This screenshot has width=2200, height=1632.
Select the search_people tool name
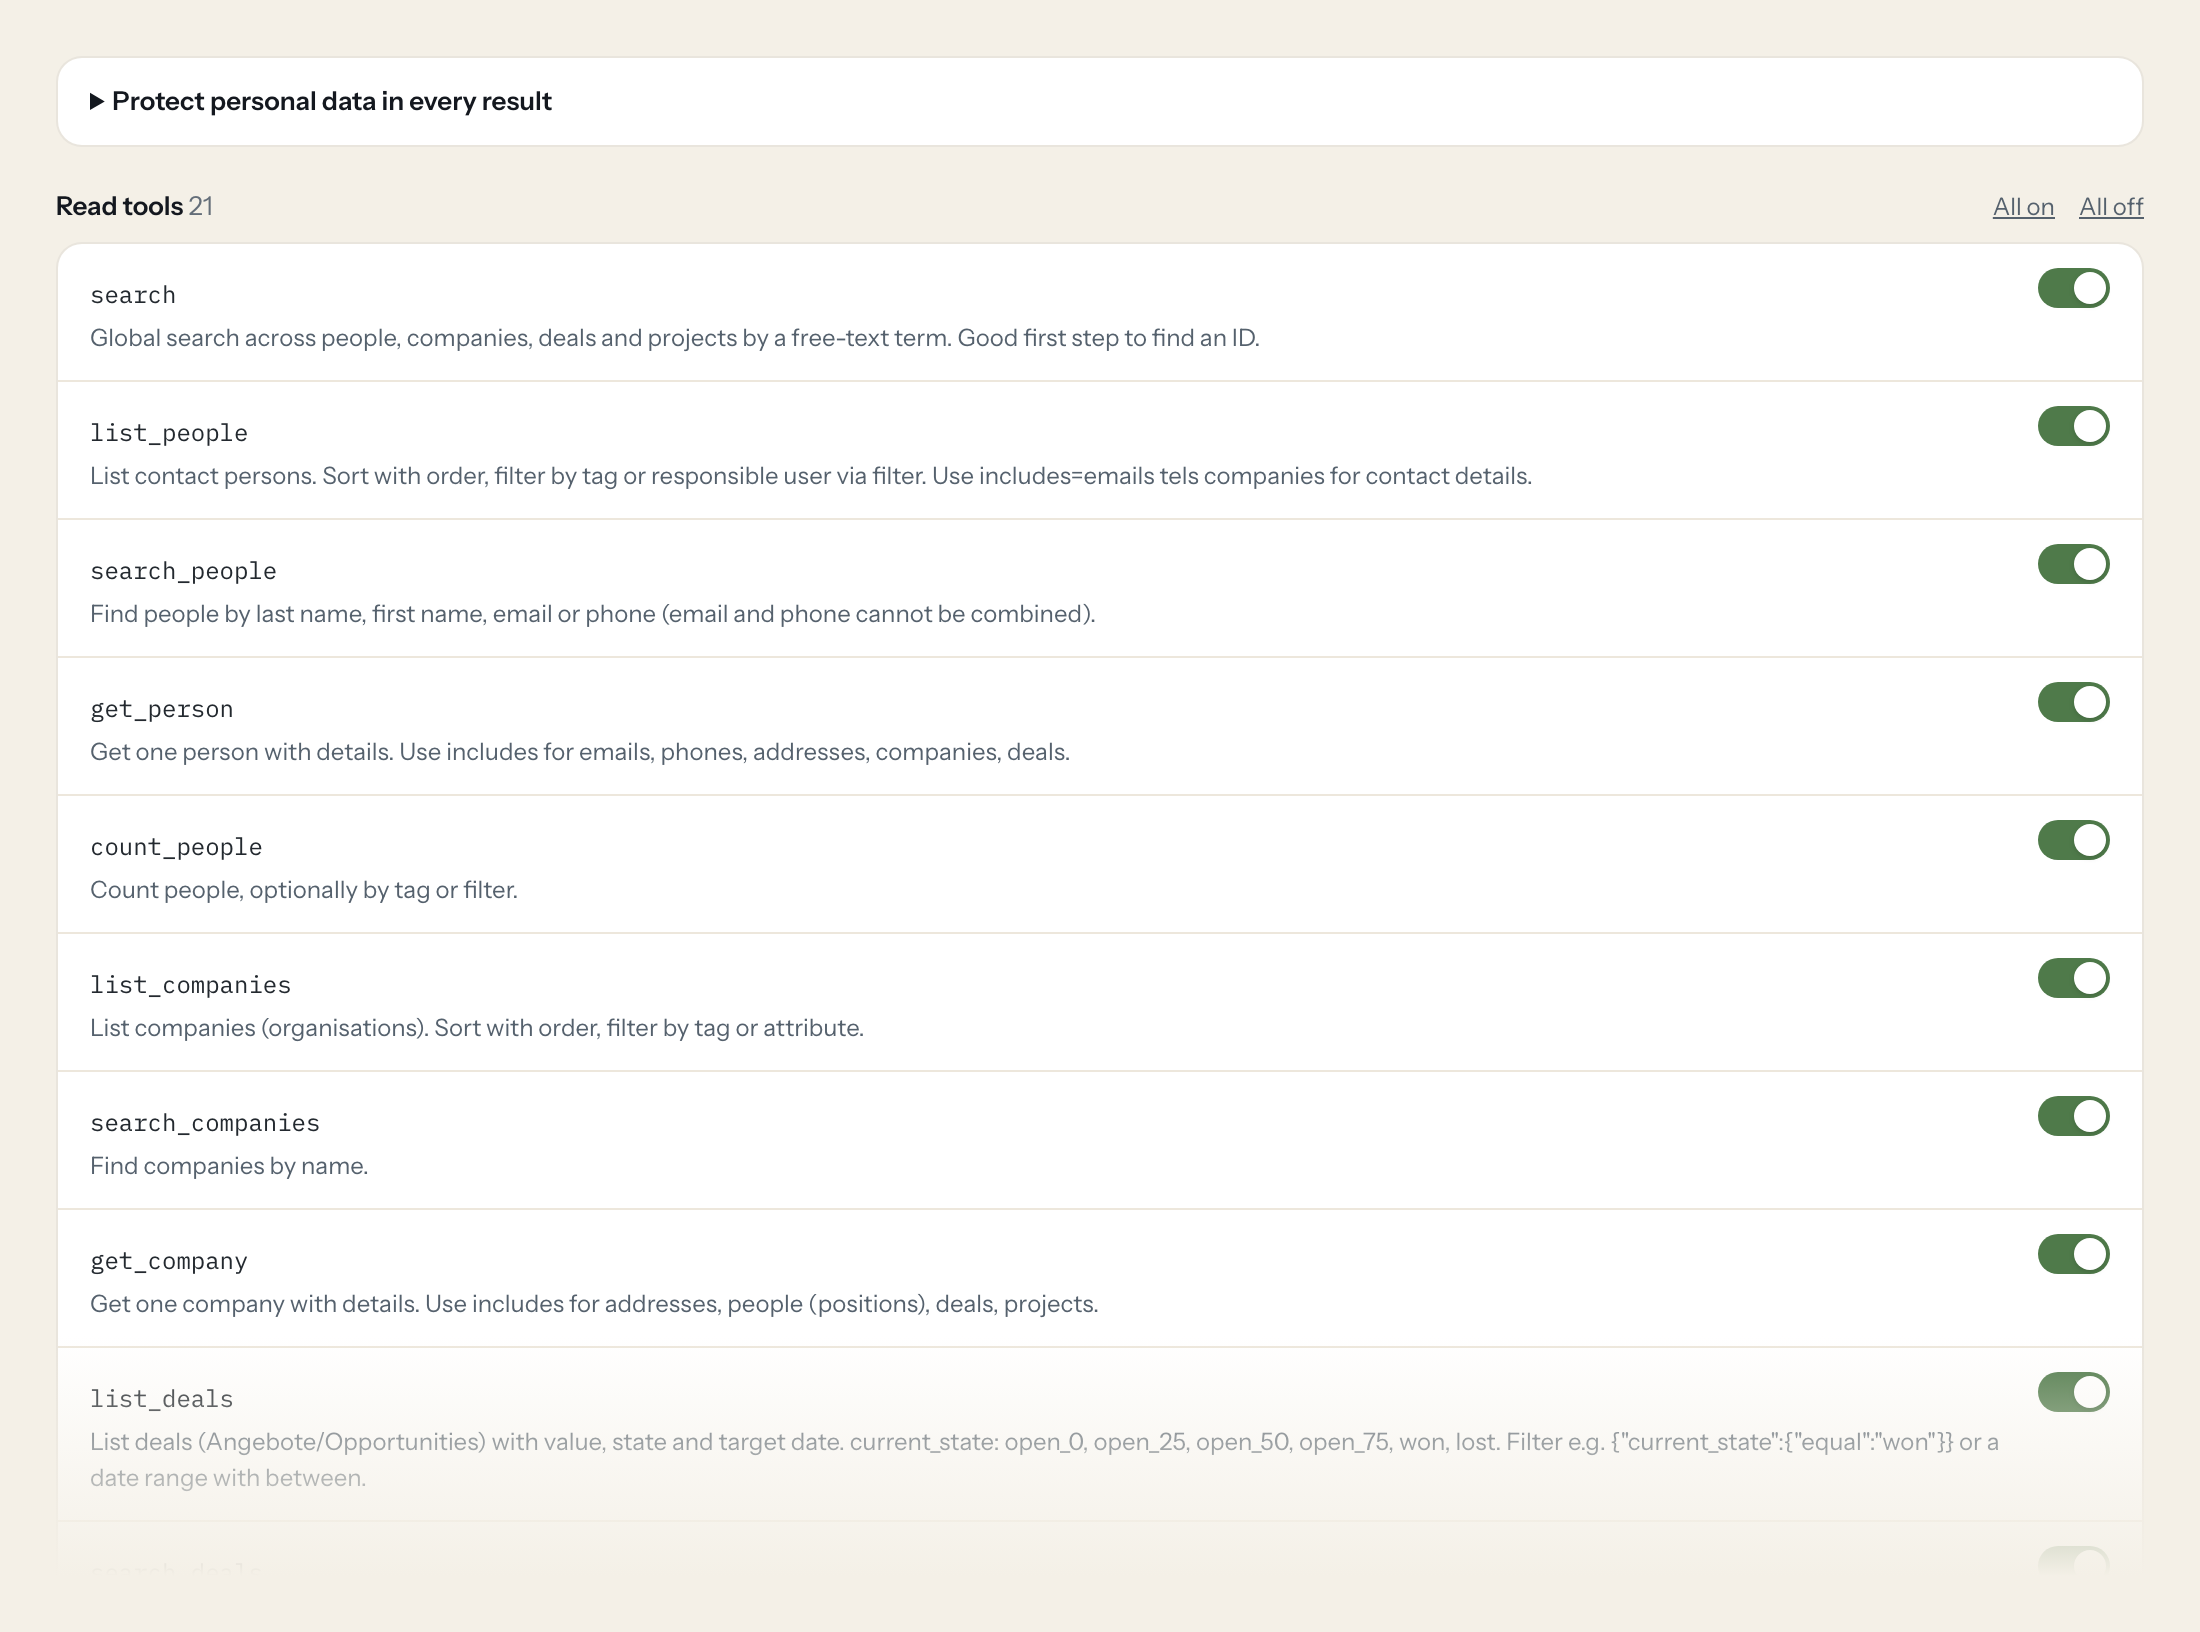pyautogui.click(x=183, y=571)
